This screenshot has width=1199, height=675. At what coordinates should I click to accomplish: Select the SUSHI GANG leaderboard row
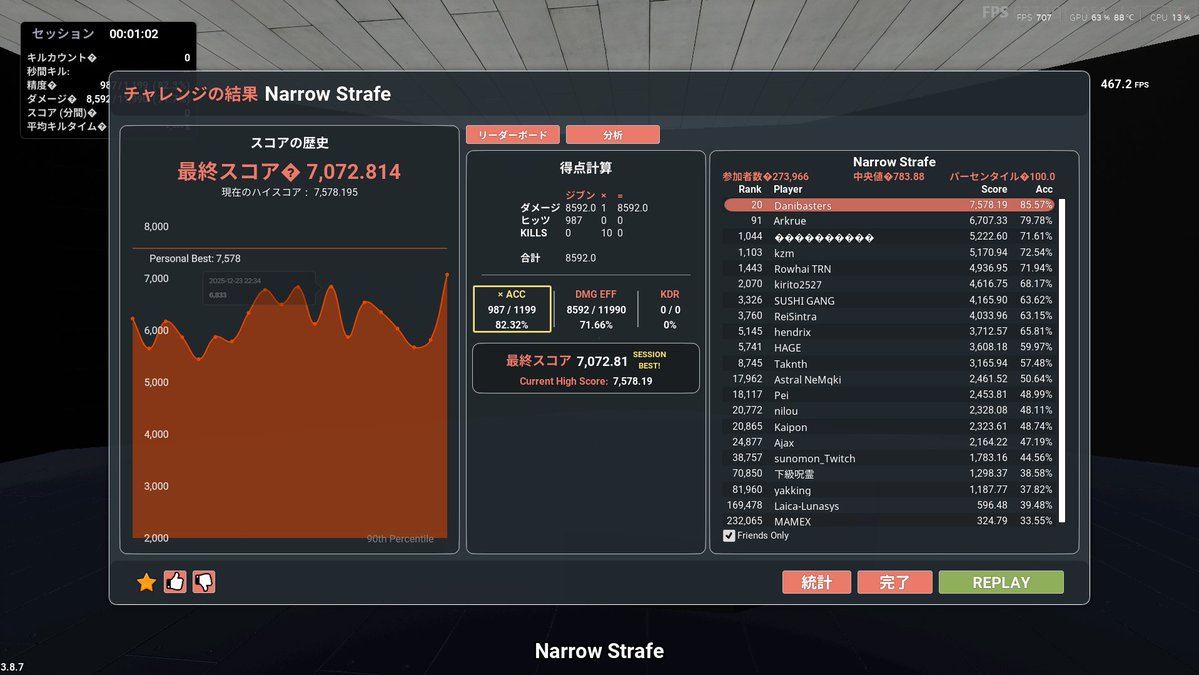click(x=889, y=300)
